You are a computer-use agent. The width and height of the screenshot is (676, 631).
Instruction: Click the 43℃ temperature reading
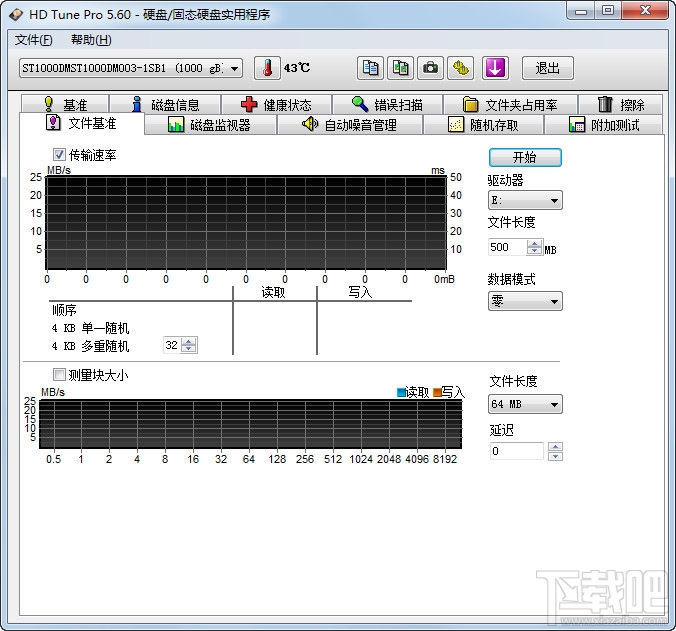point(297,68)
